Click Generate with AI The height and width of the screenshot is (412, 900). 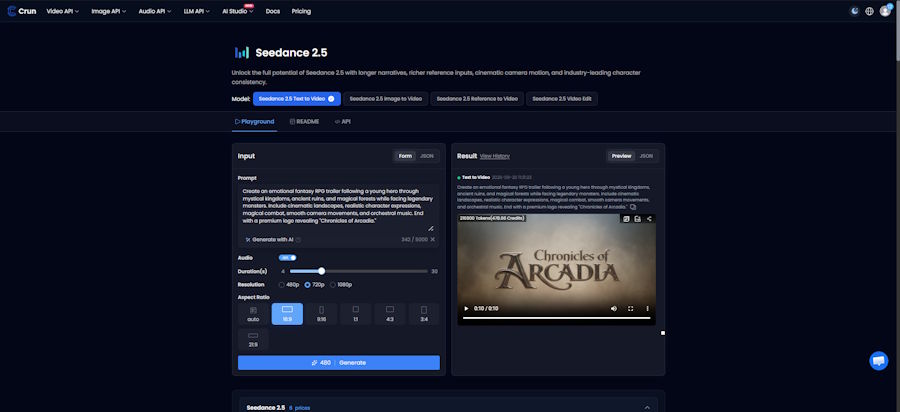[270, 239]
